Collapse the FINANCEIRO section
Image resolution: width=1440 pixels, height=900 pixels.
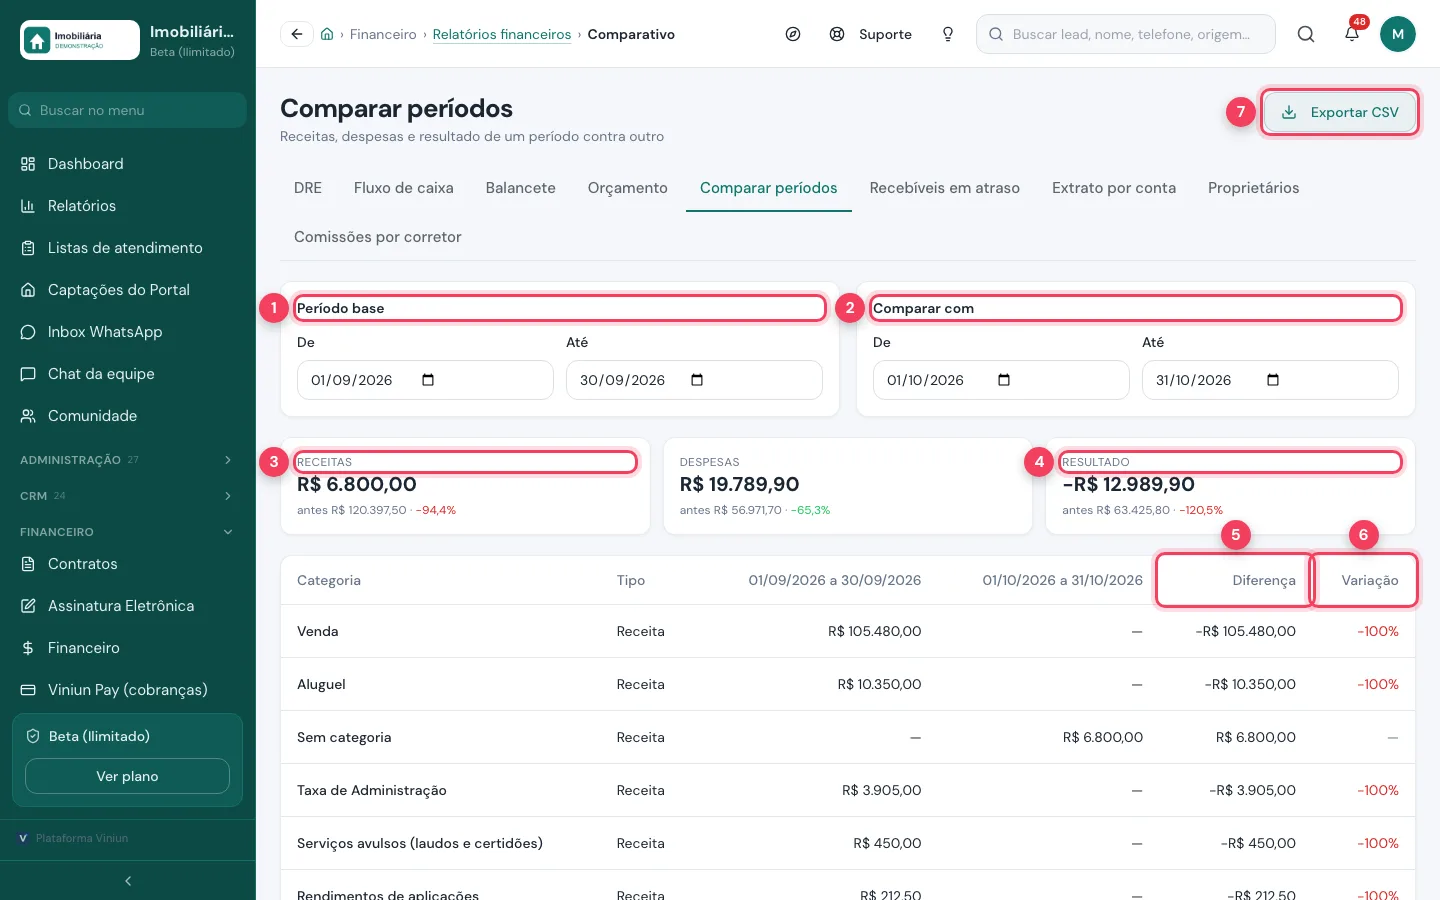coord(127,532)
